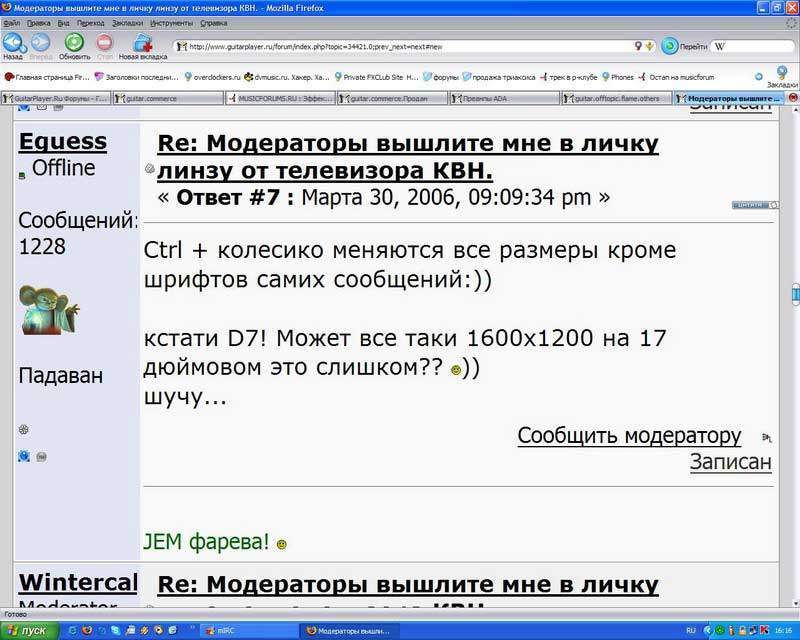Switch to the Презнпы ADA tab
Screen dimensions: 800x640
pos(504,98)
